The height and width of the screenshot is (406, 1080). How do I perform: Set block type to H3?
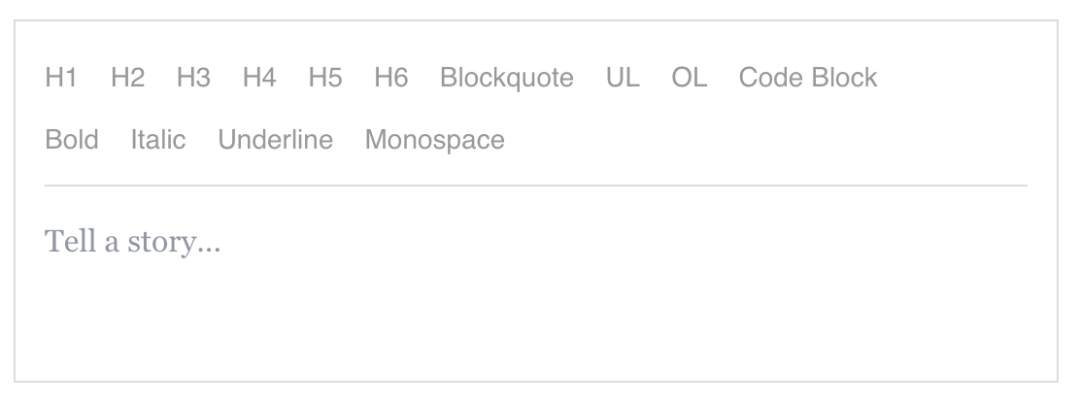coord(193,78)
